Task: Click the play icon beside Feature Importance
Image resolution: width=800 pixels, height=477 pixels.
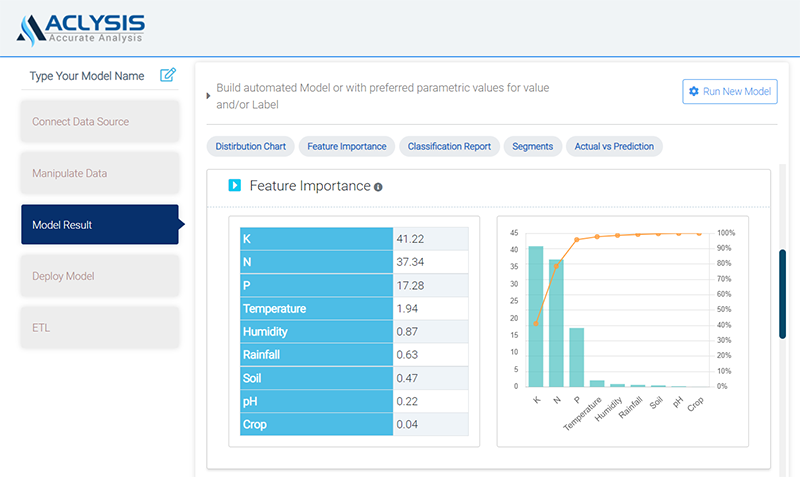Action: point(235,185)
